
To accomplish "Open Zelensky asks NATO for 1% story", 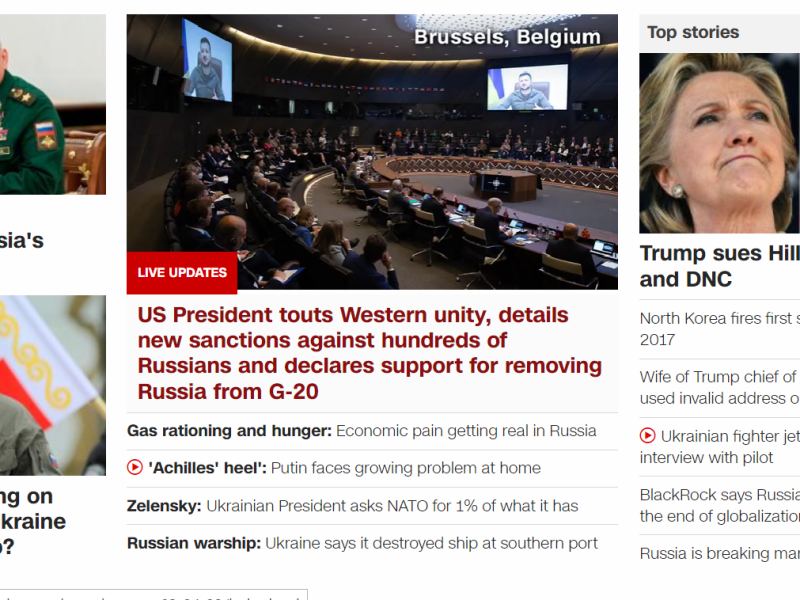I will pyautogui.click(x=353, y=506).
